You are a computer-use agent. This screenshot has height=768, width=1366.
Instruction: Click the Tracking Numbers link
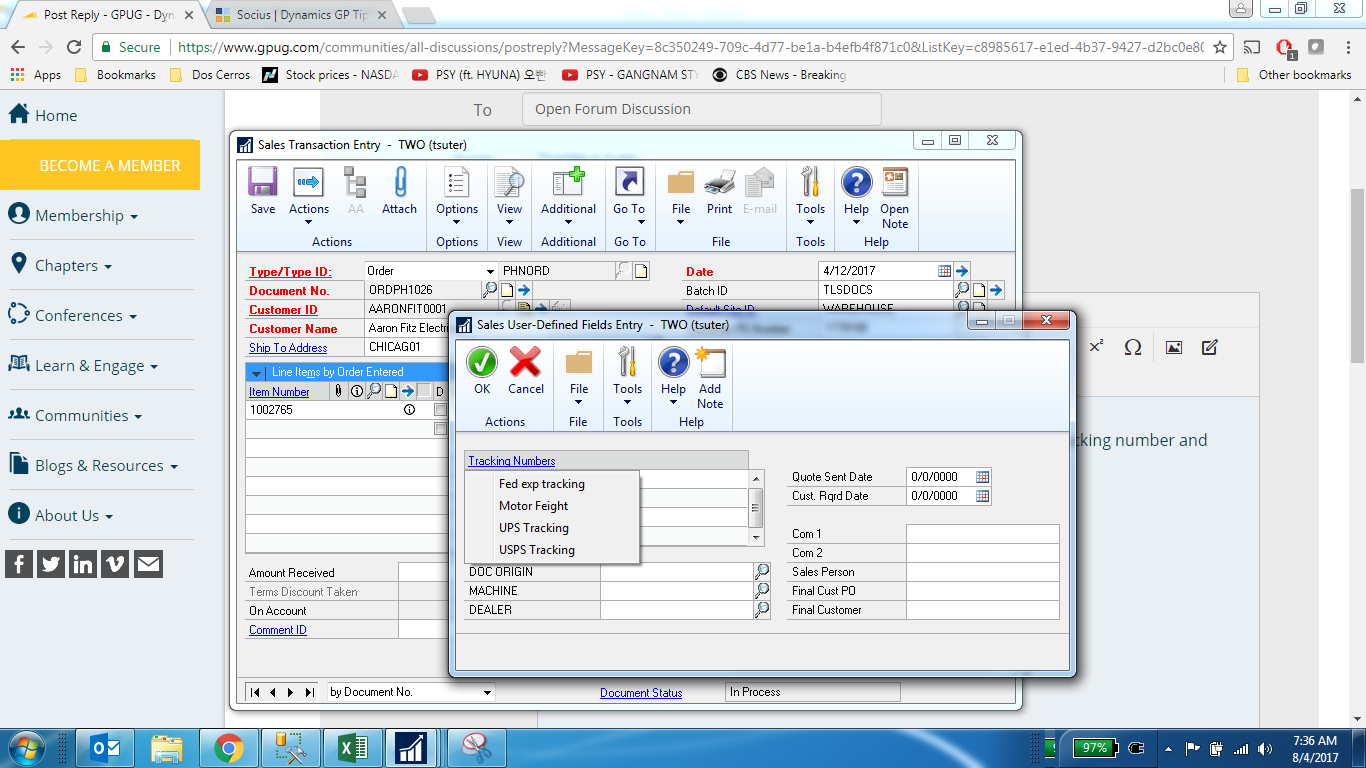tap(512, 461)
